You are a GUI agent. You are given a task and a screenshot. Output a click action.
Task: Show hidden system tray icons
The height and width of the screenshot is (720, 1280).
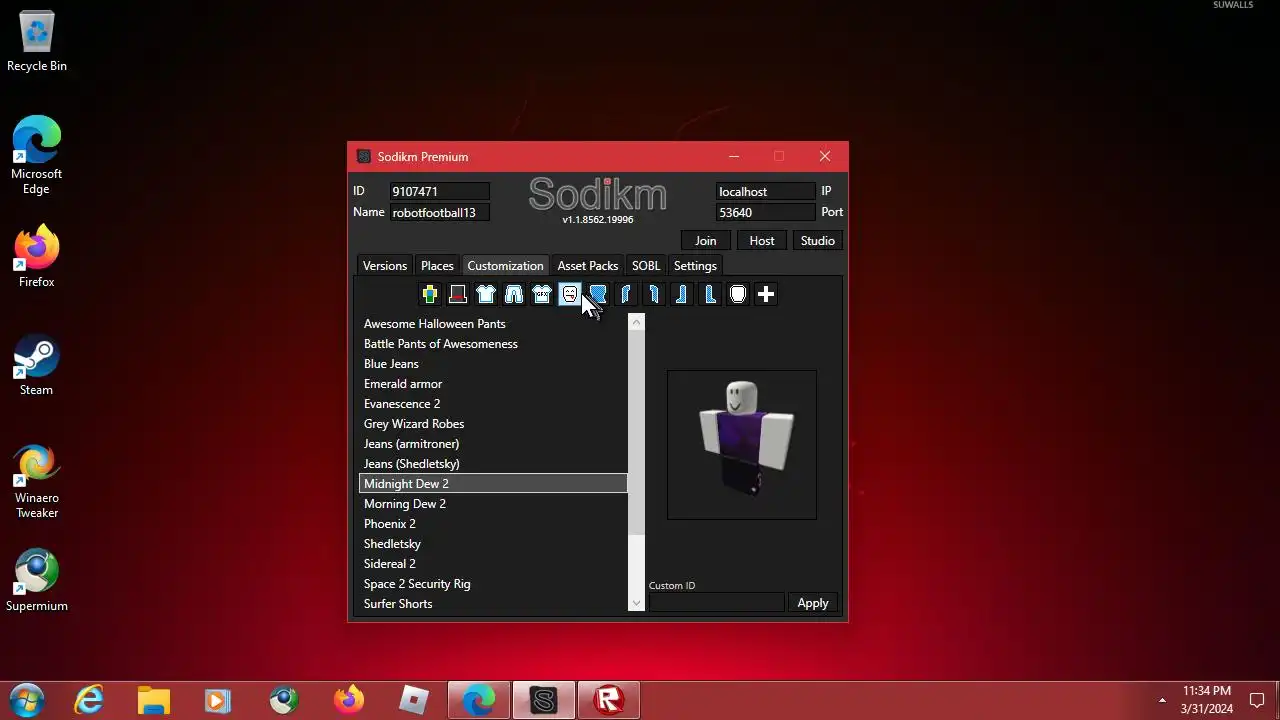point(1162,700)
